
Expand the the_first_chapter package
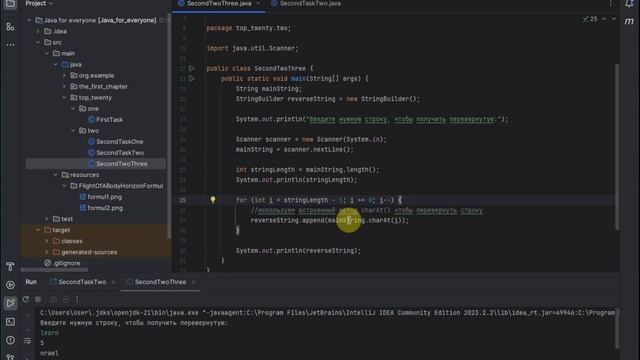click(64, 87)
